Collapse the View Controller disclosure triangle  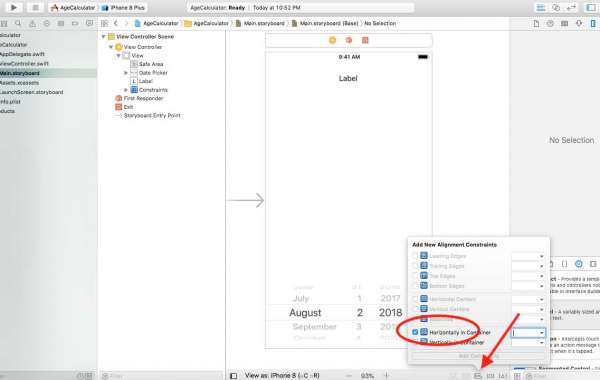pyautogui.click(x=111, y=47)
